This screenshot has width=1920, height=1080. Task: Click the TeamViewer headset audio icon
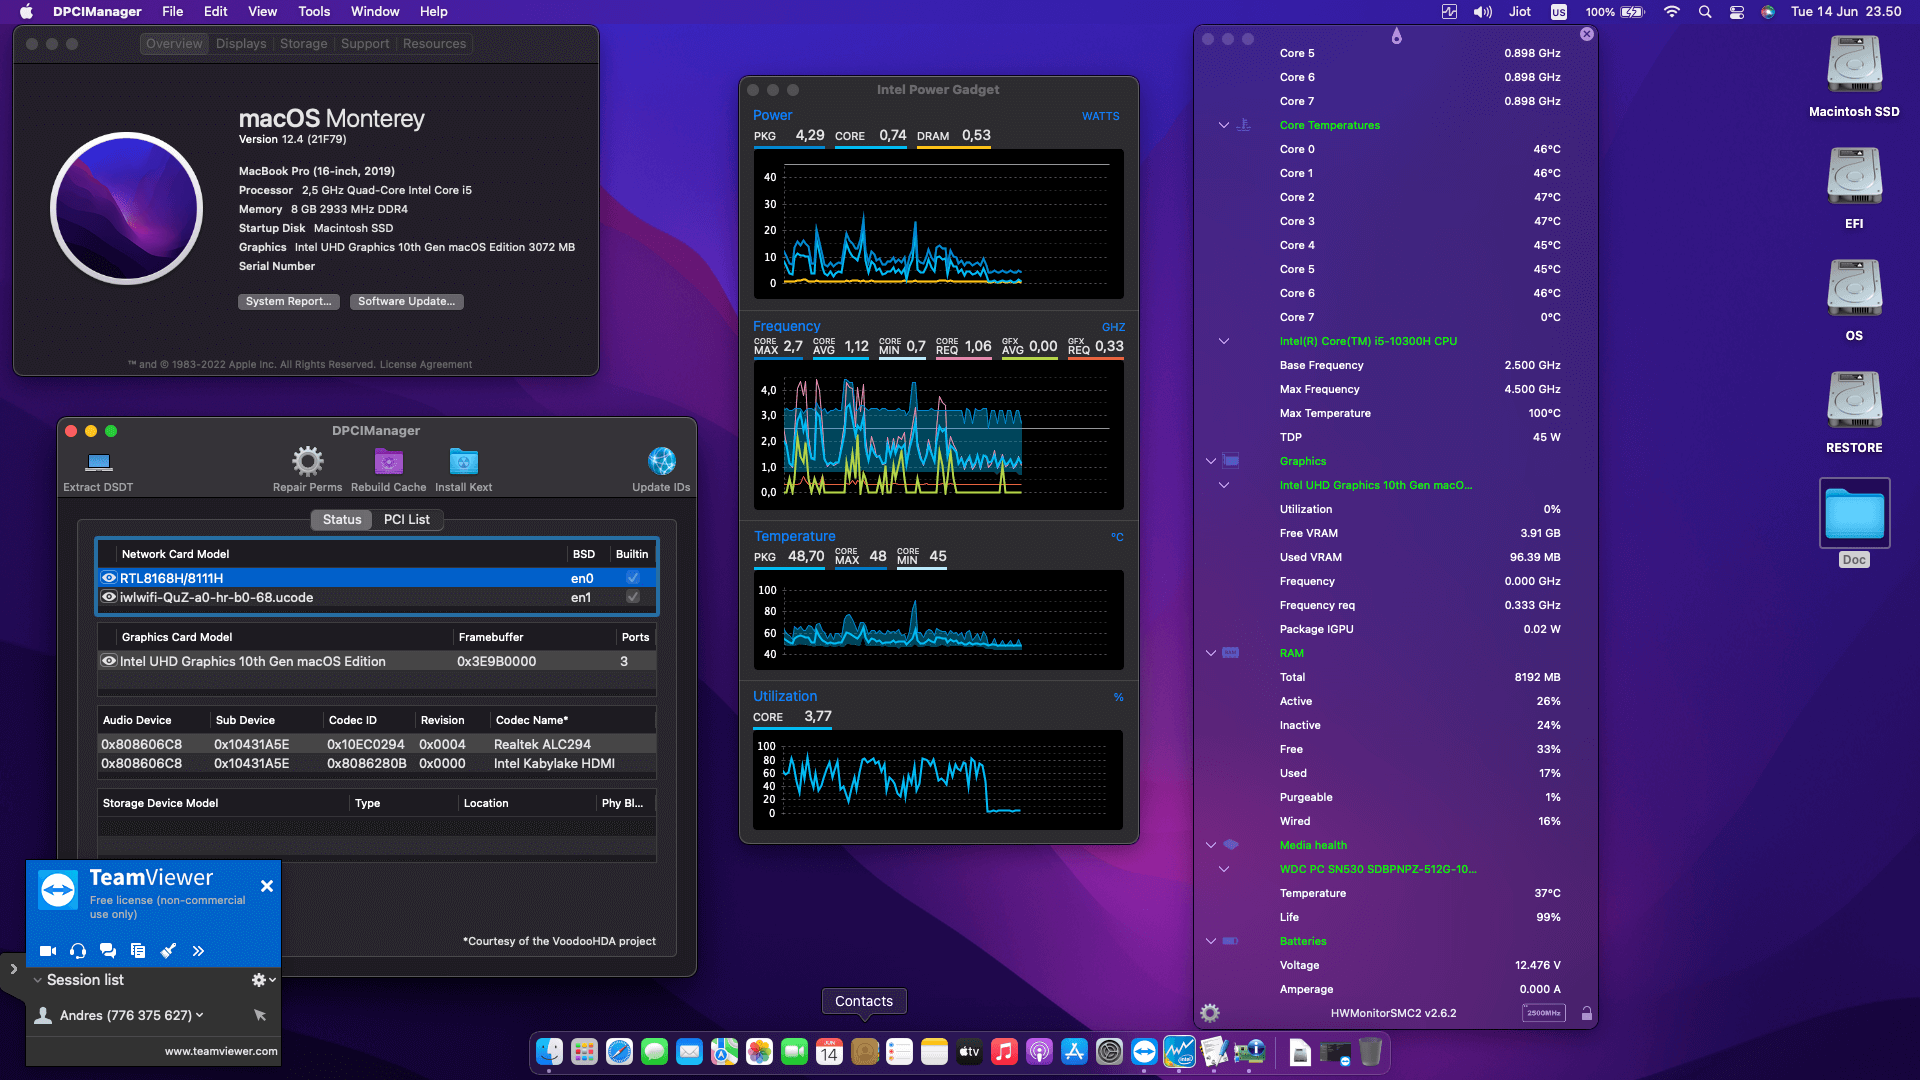(78, 951)
